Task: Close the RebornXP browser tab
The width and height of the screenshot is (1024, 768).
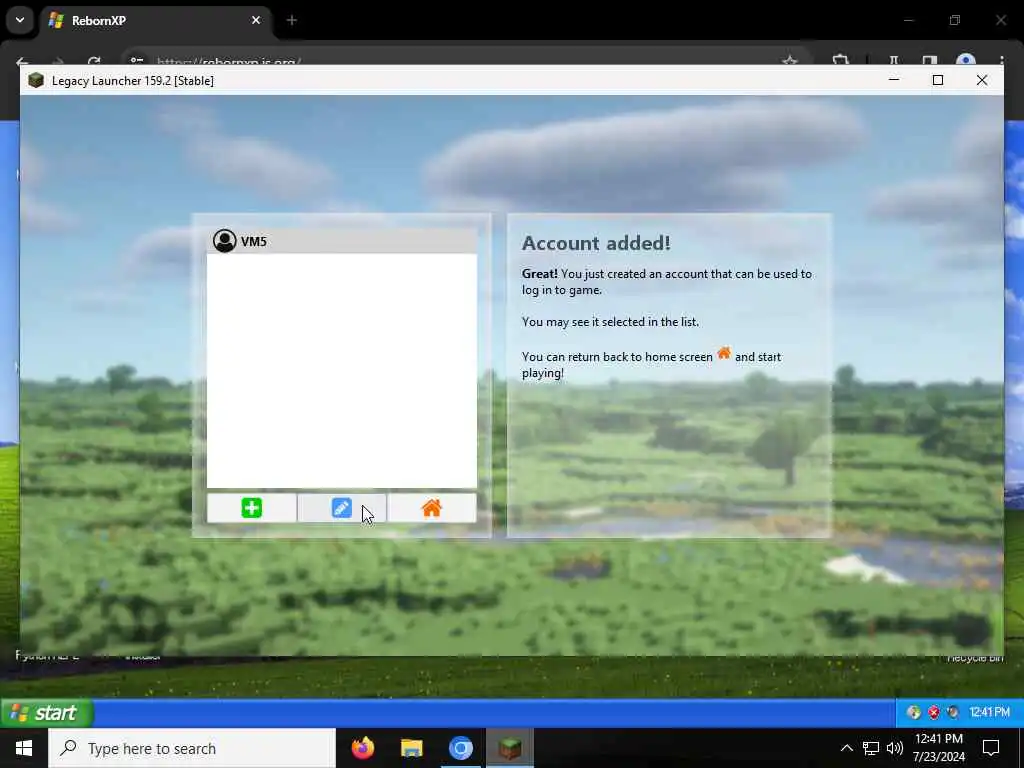Action: click(256, 20)
